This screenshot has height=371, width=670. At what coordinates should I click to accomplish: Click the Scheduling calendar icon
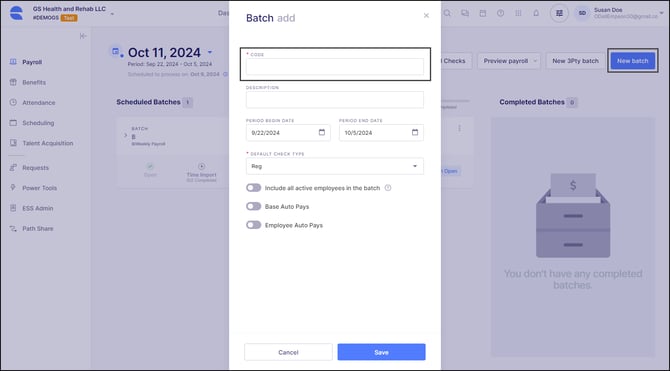(13, 123)
